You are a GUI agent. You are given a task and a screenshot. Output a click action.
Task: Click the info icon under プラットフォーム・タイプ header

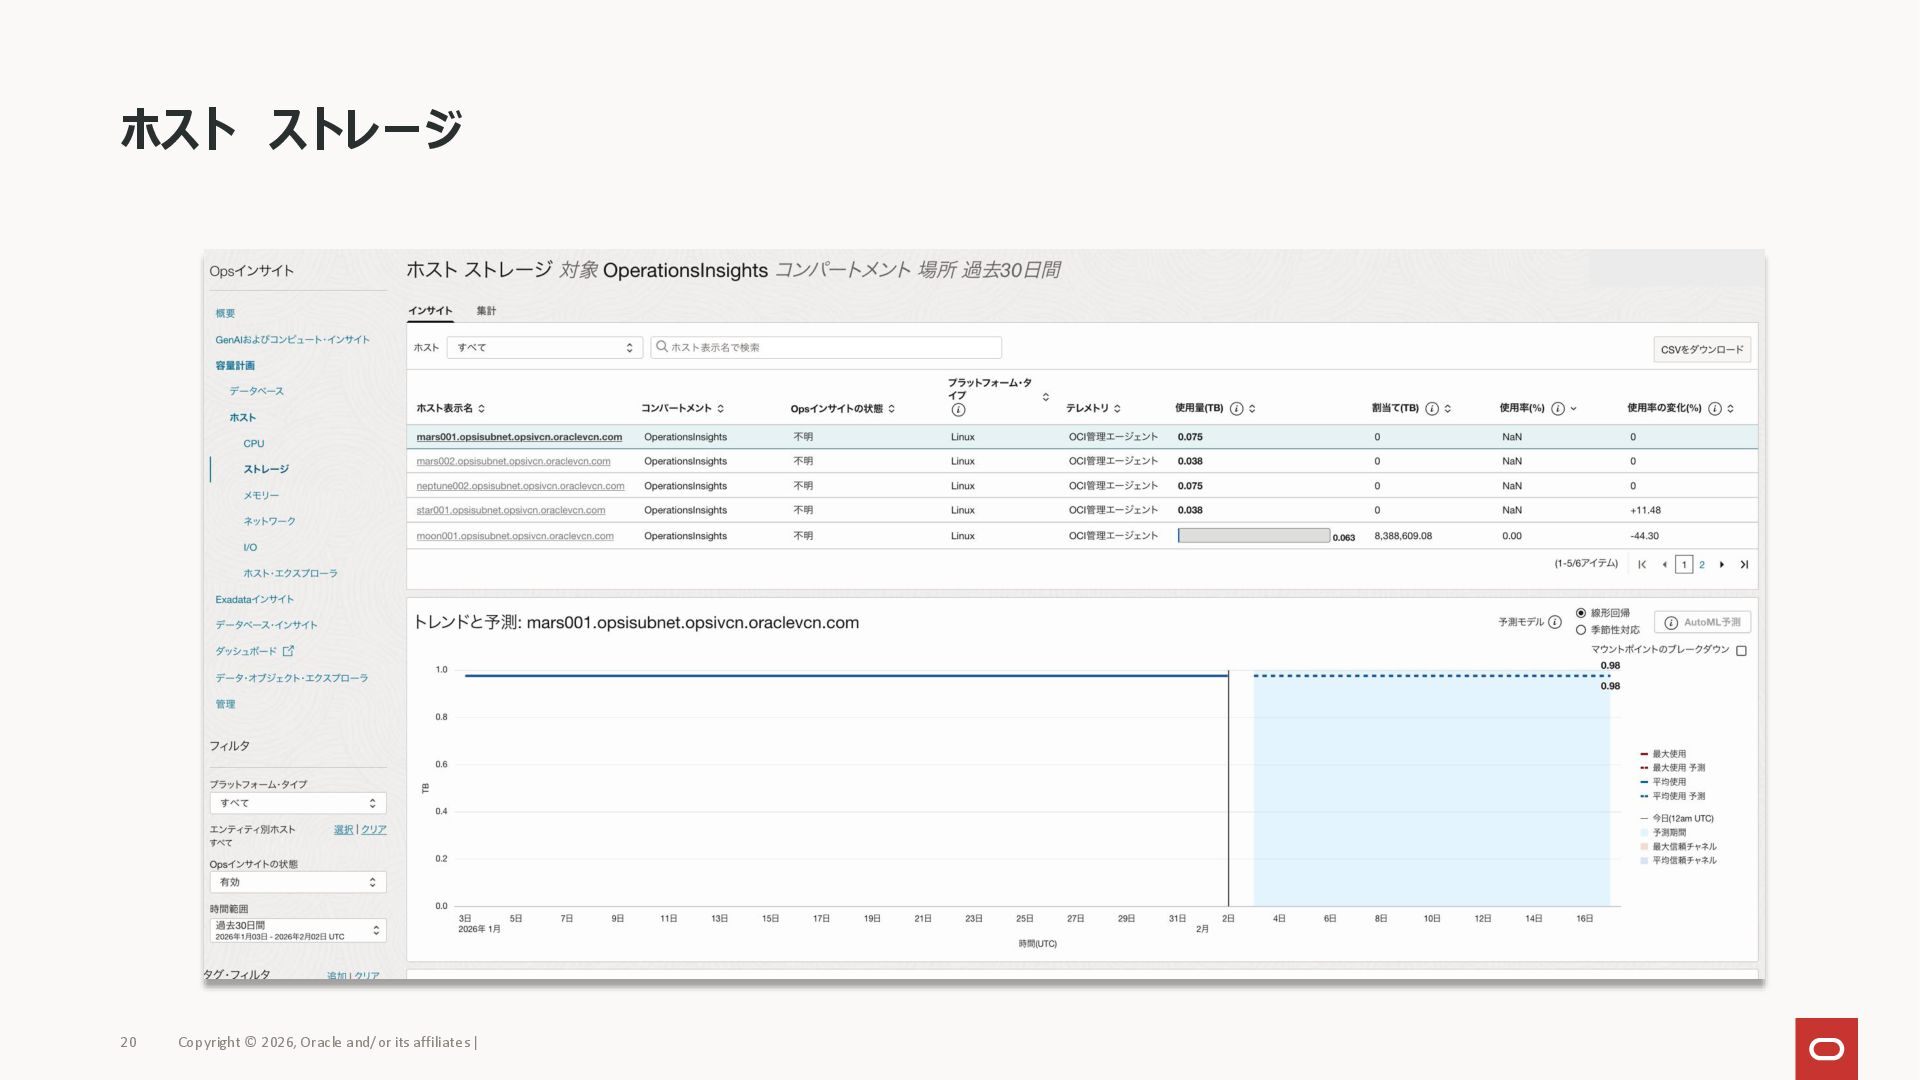click(x=958, y=410)
